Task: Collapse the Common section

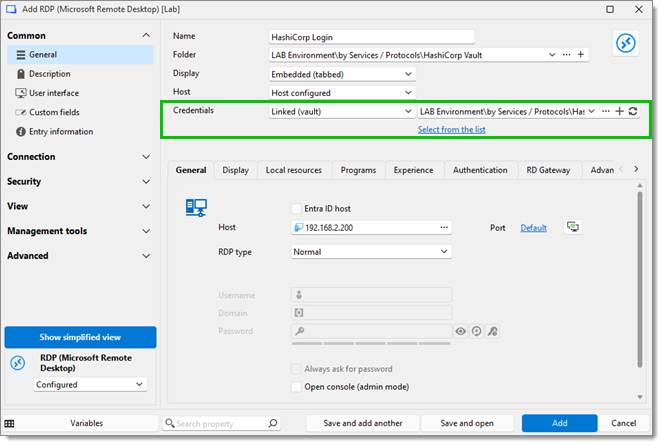Action: click(x=146, y=36)
